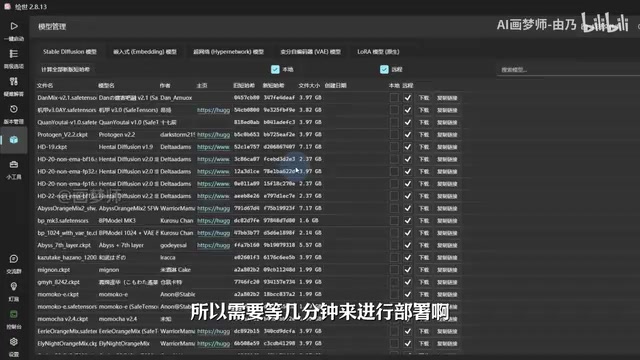The height and width of the screenshot is (360, 640).
Task: Switch to LoRA model tab
Action: [x=378, y=52]
